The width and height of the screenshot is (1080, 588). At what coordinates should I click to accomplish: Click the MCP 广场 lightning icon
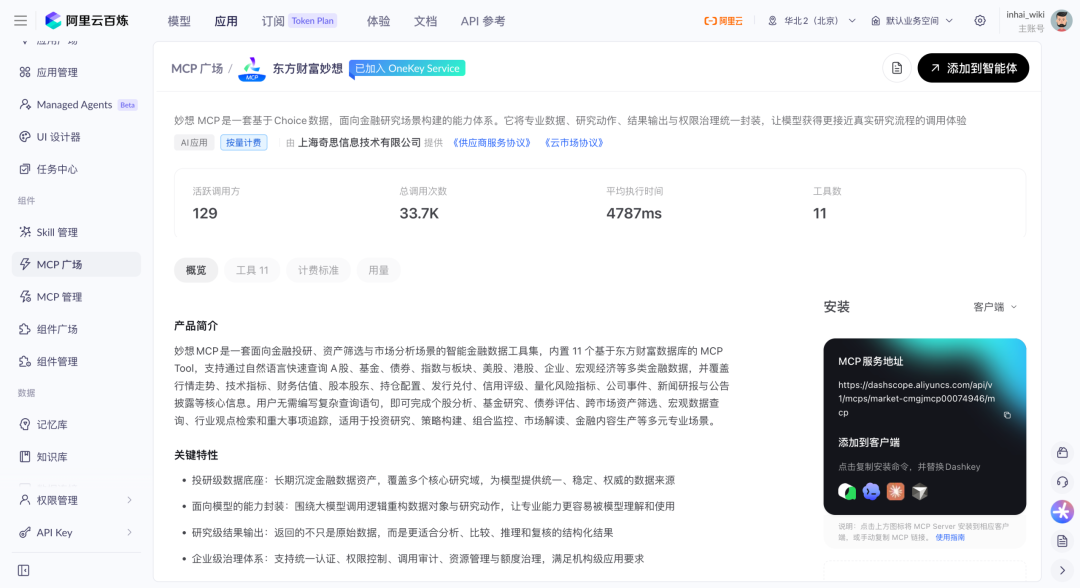(25, 264)
